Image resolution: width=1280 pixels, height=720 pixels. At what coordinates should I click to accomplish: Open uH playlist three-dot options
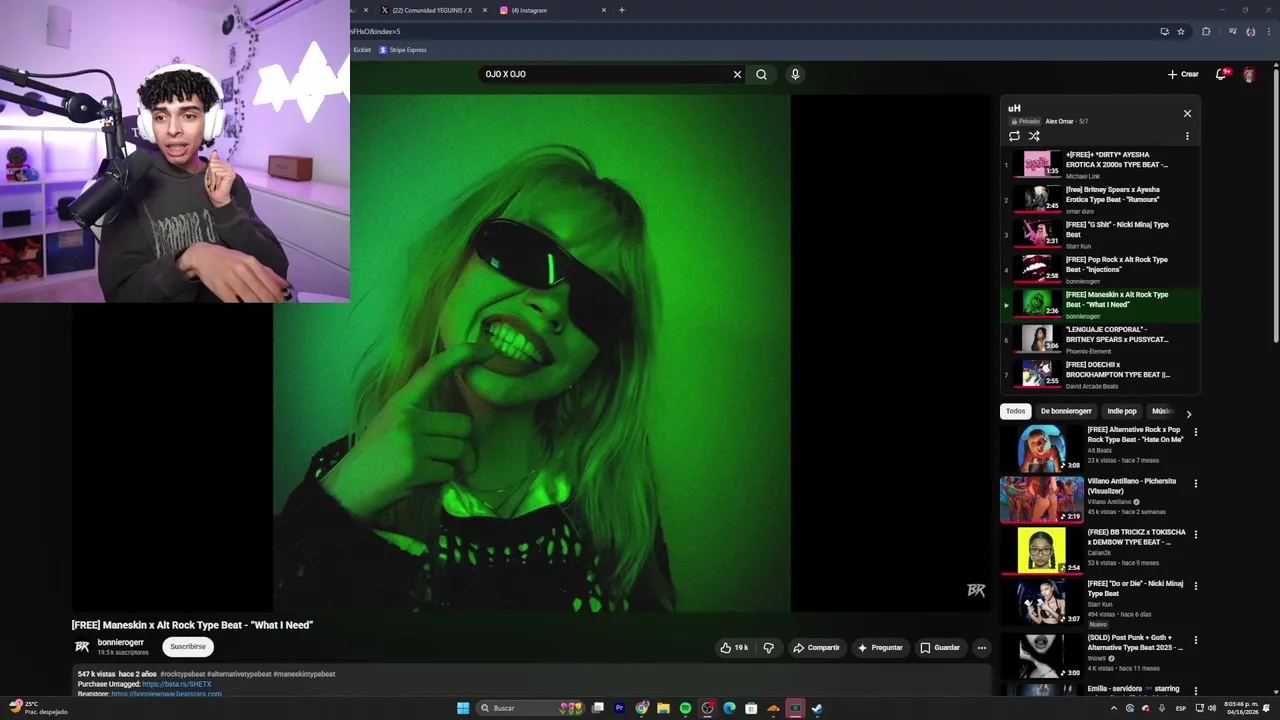pos(1187,136)
